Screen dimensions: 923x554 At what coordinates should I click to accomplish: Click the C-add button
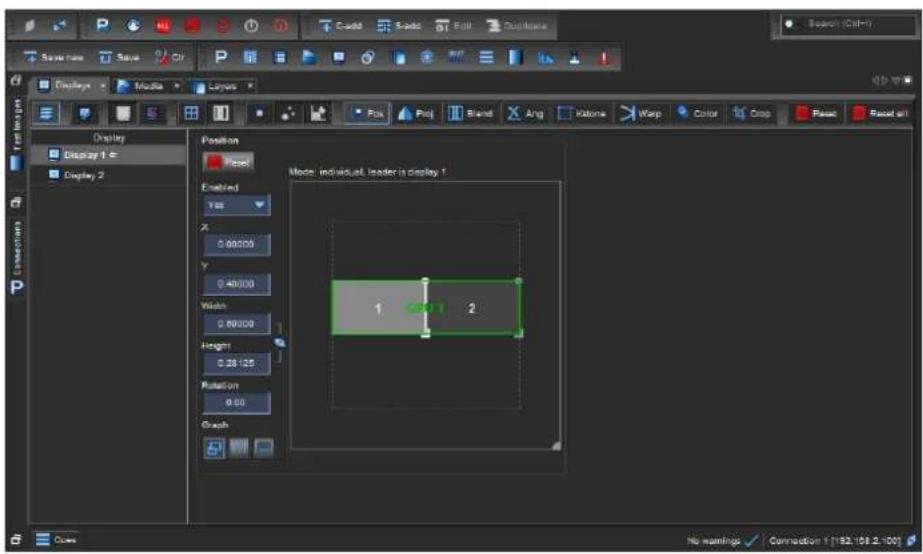(x=340, y=26)
